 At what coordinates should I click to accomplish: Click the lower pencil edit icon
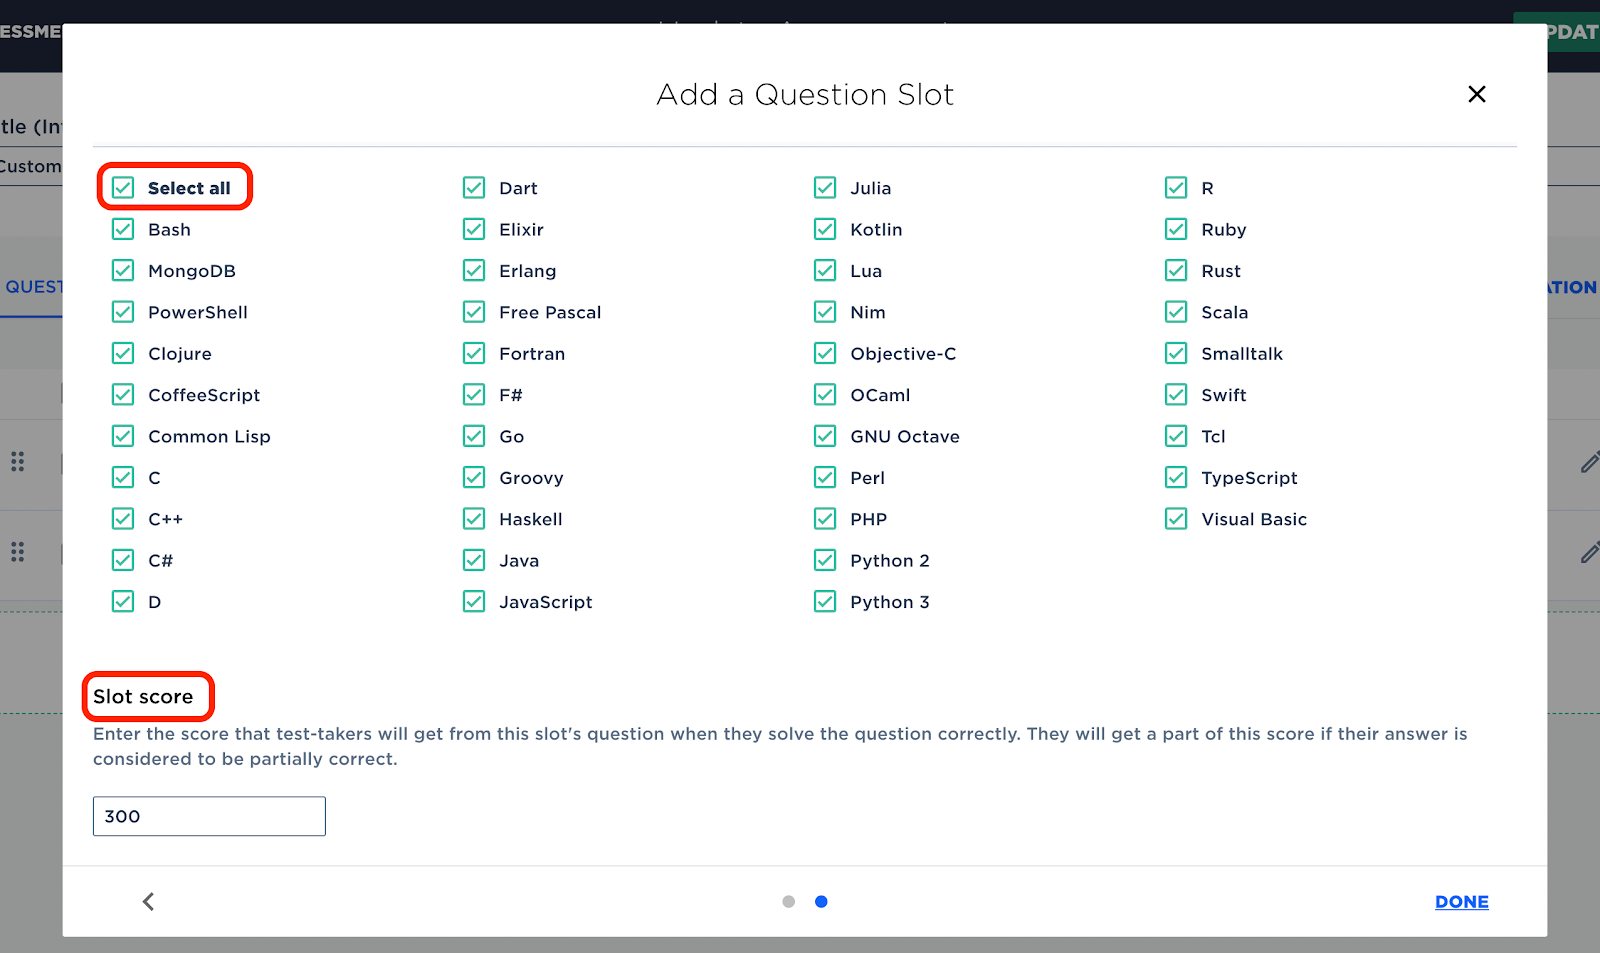pyautogui.click(x=1589, y=552)
